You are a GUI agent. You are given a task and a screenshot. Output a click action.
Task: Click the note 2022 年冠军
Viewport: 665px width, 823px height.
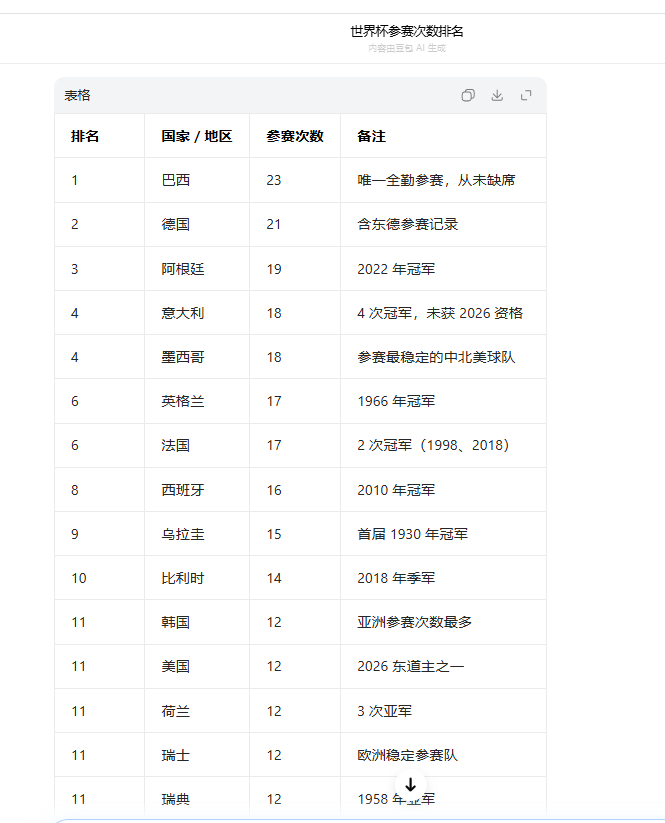(x=396, y=269)
